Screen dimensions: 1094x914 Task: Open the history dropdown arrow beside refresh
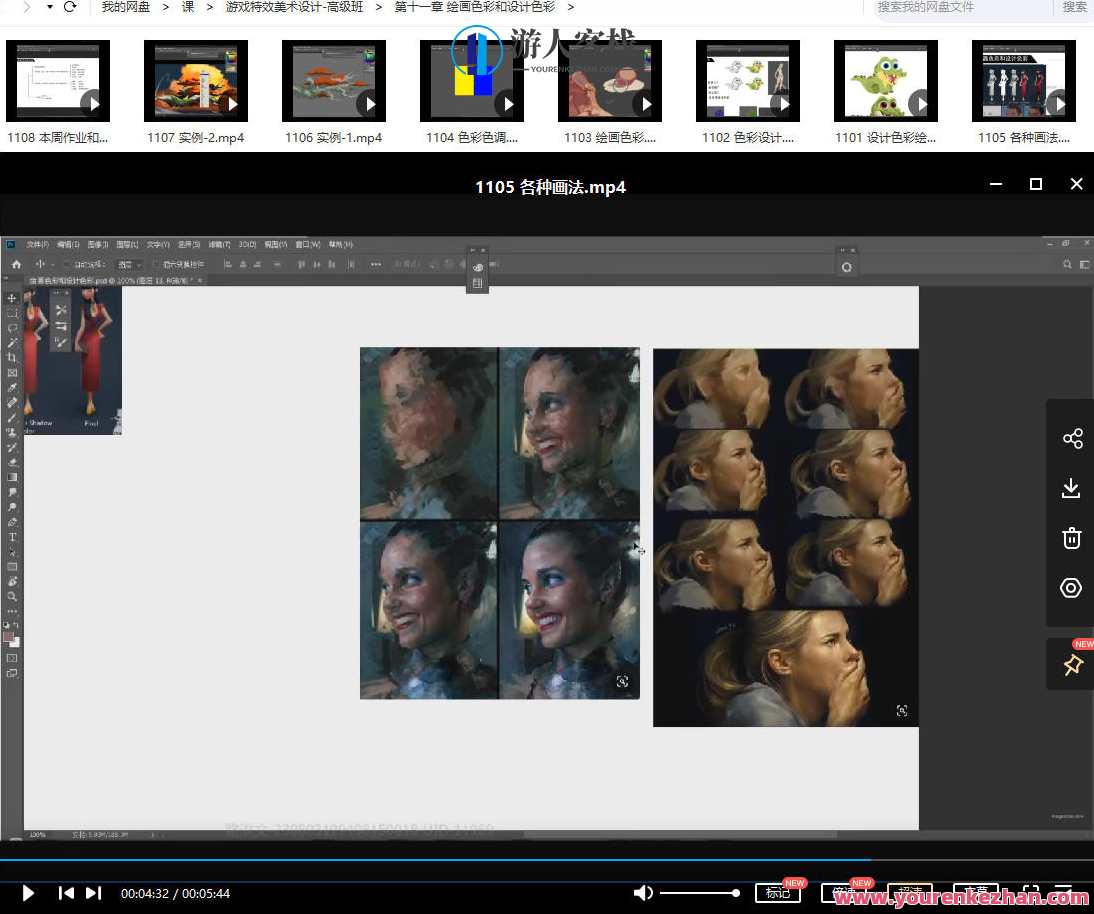pos(50,7)
